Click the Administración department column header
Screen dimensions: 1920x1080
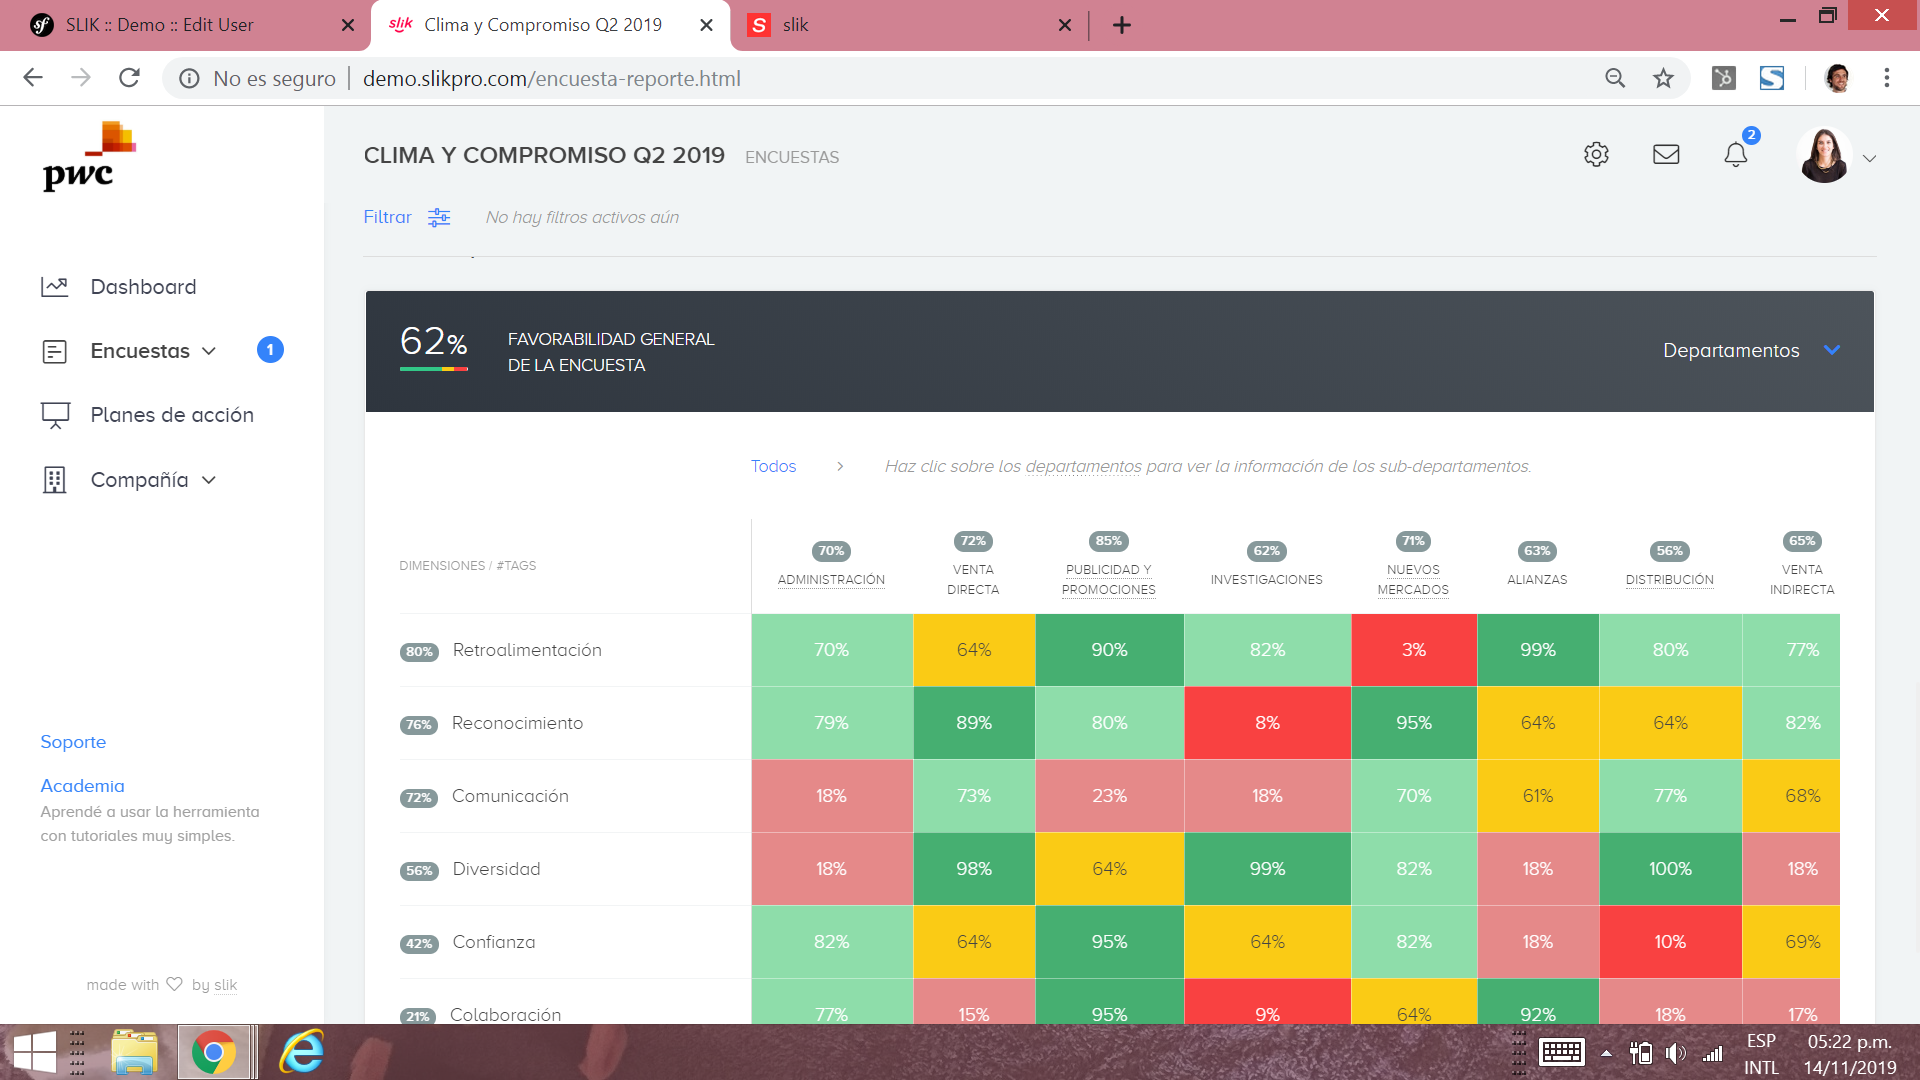[831, 579]
